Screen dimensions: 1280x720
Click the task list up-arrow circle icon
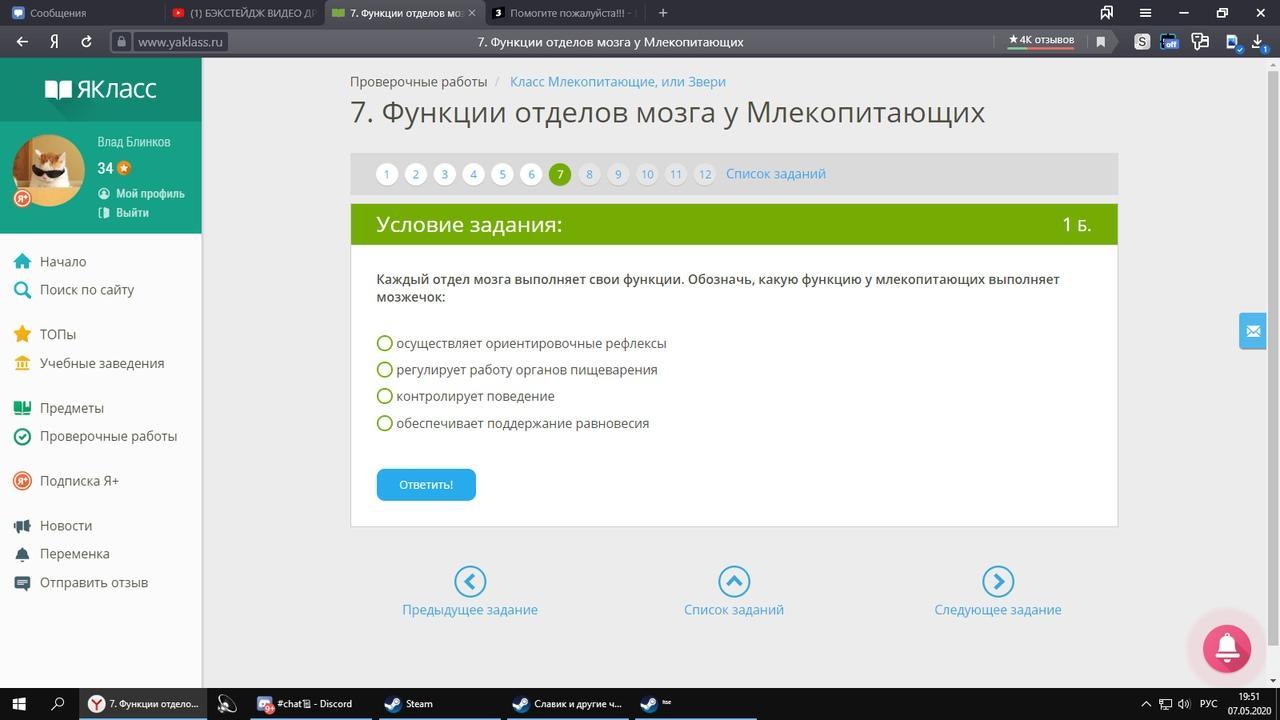(734, 581)
